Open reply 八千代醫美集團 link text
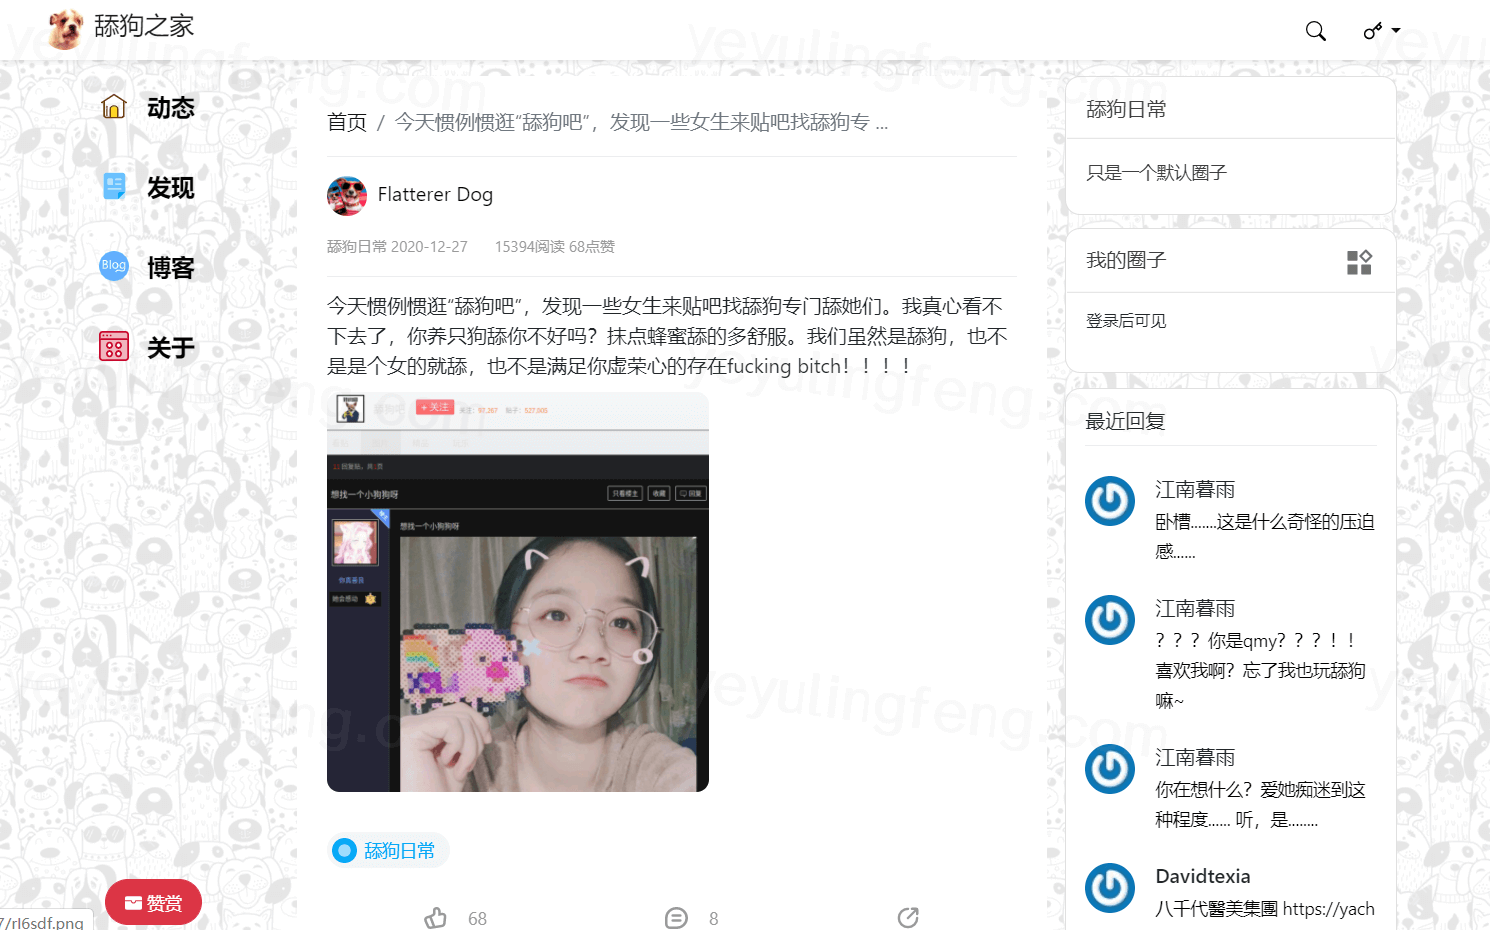1490x930 pixels. pyautogui.click(x=1265, y=909)
